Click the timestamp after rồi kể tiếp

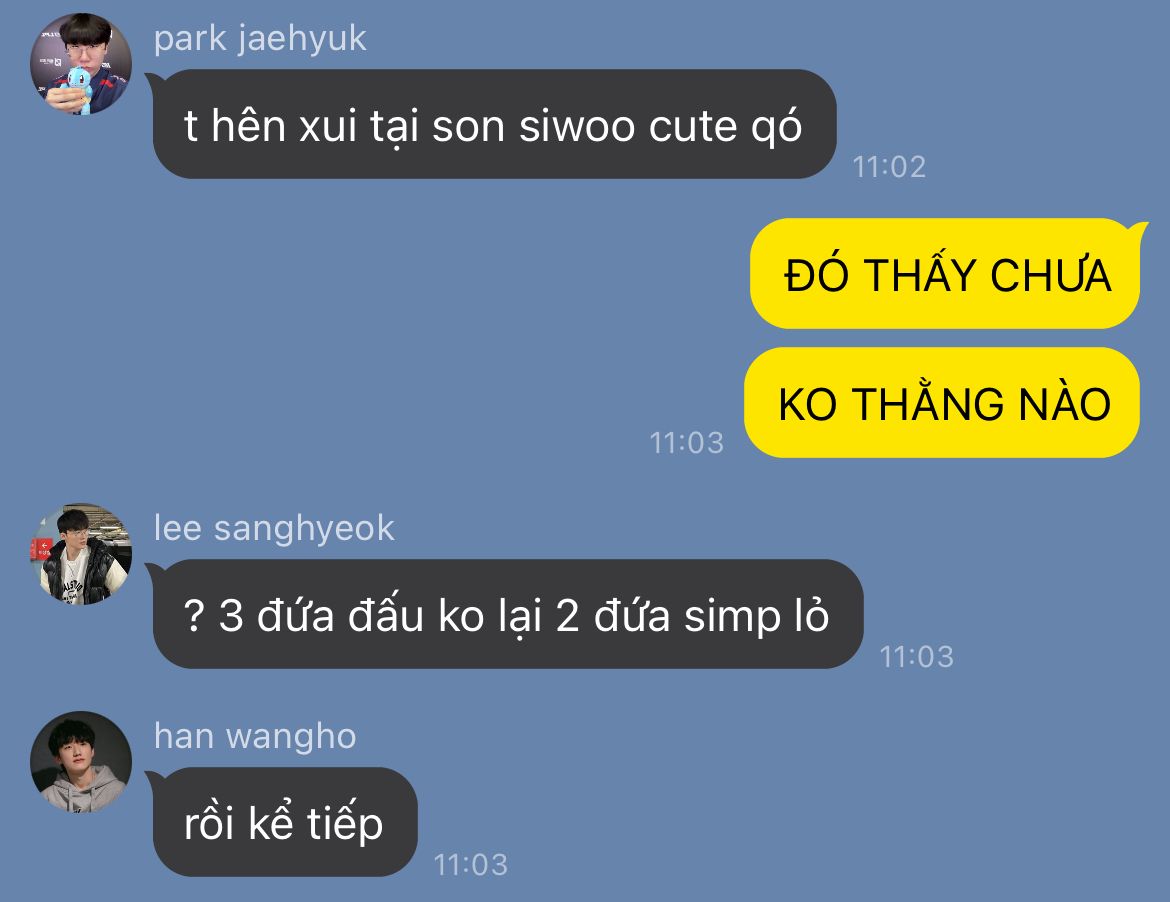pyautogui.click(x=470, y=865)
